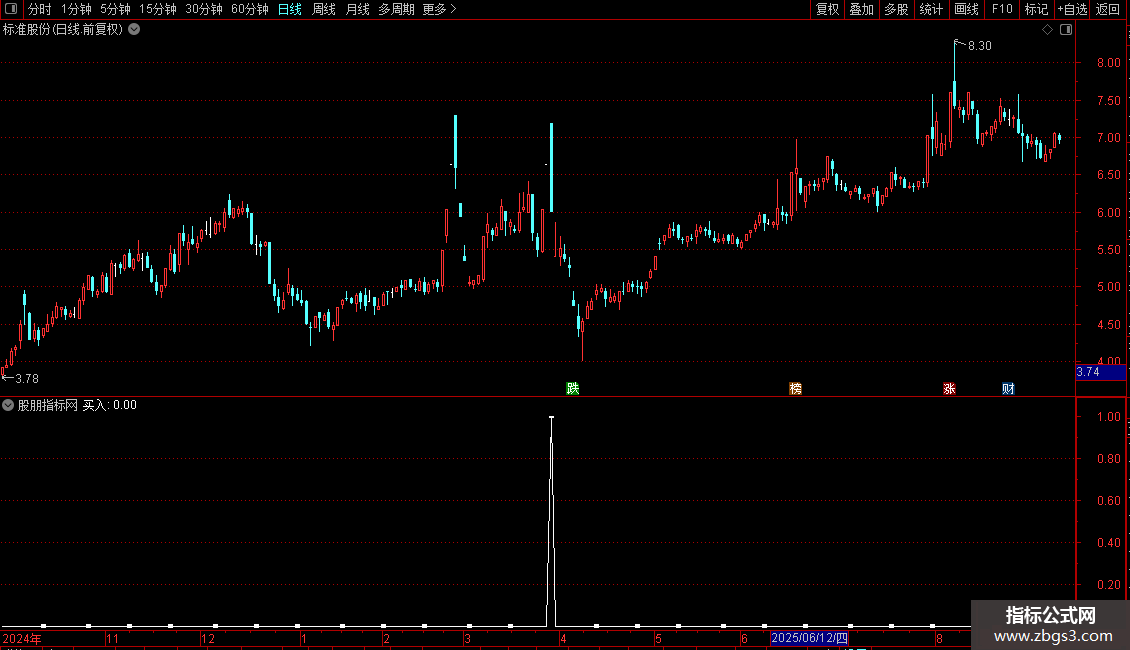Click the 标准股份(日线.前复权) chart title

coord(63,30)
